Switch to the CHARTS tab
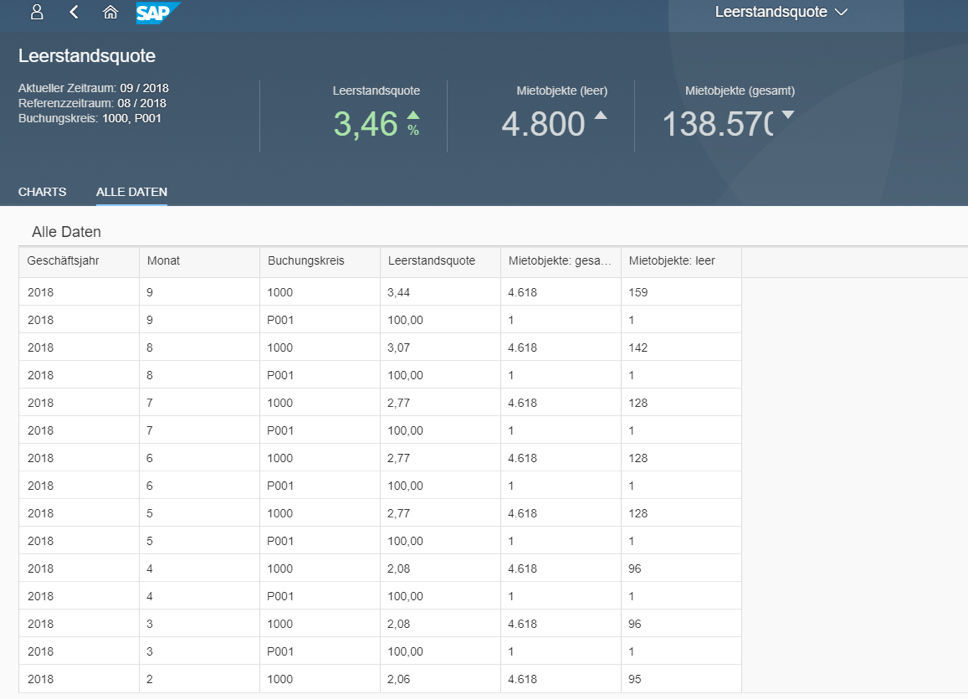This screenshot has height=699, width=968. pos(42,191)
